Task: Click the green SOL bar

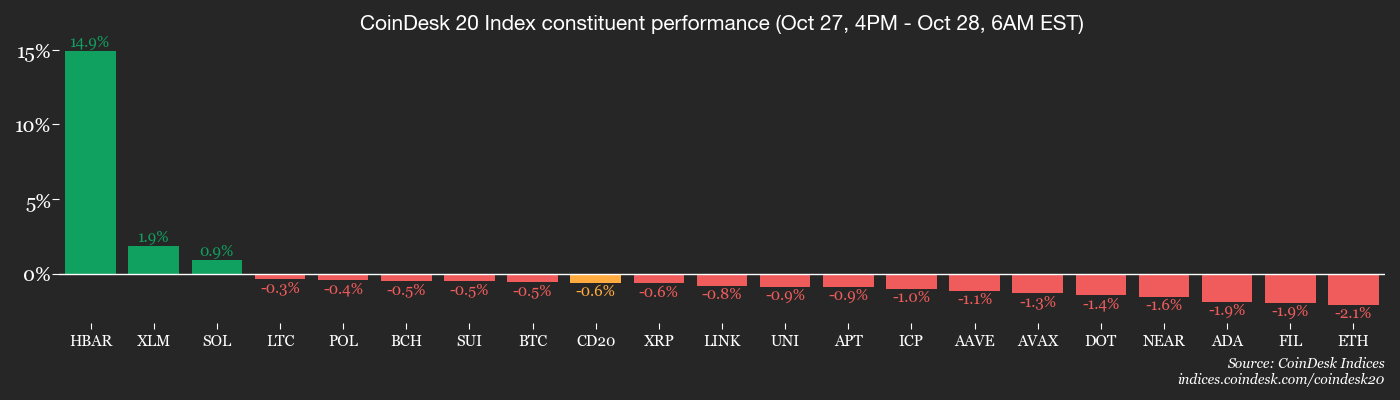Action: coord(217,267)
